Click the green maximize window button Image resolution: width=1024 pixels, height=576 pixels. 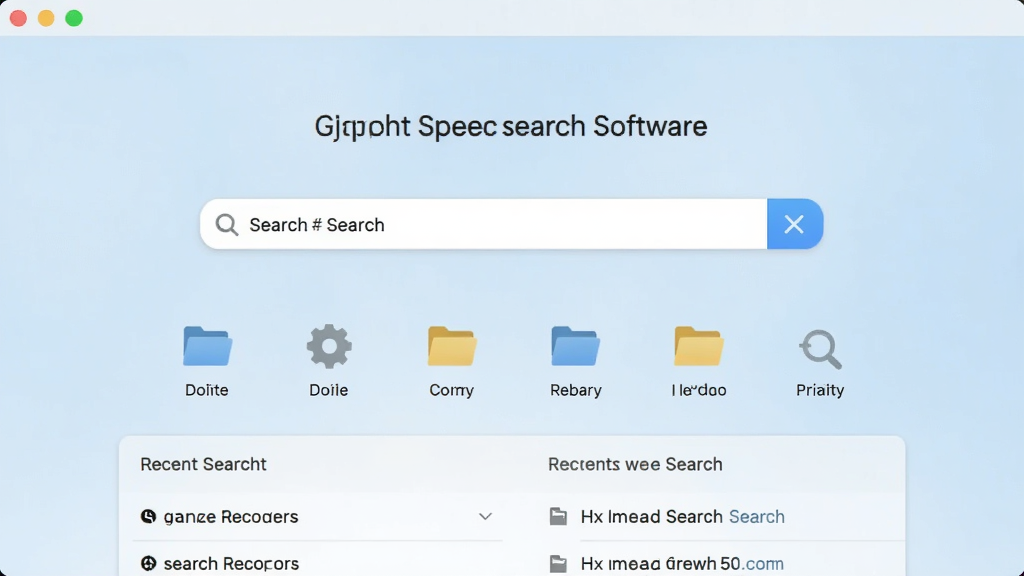(x=74, y=18)
